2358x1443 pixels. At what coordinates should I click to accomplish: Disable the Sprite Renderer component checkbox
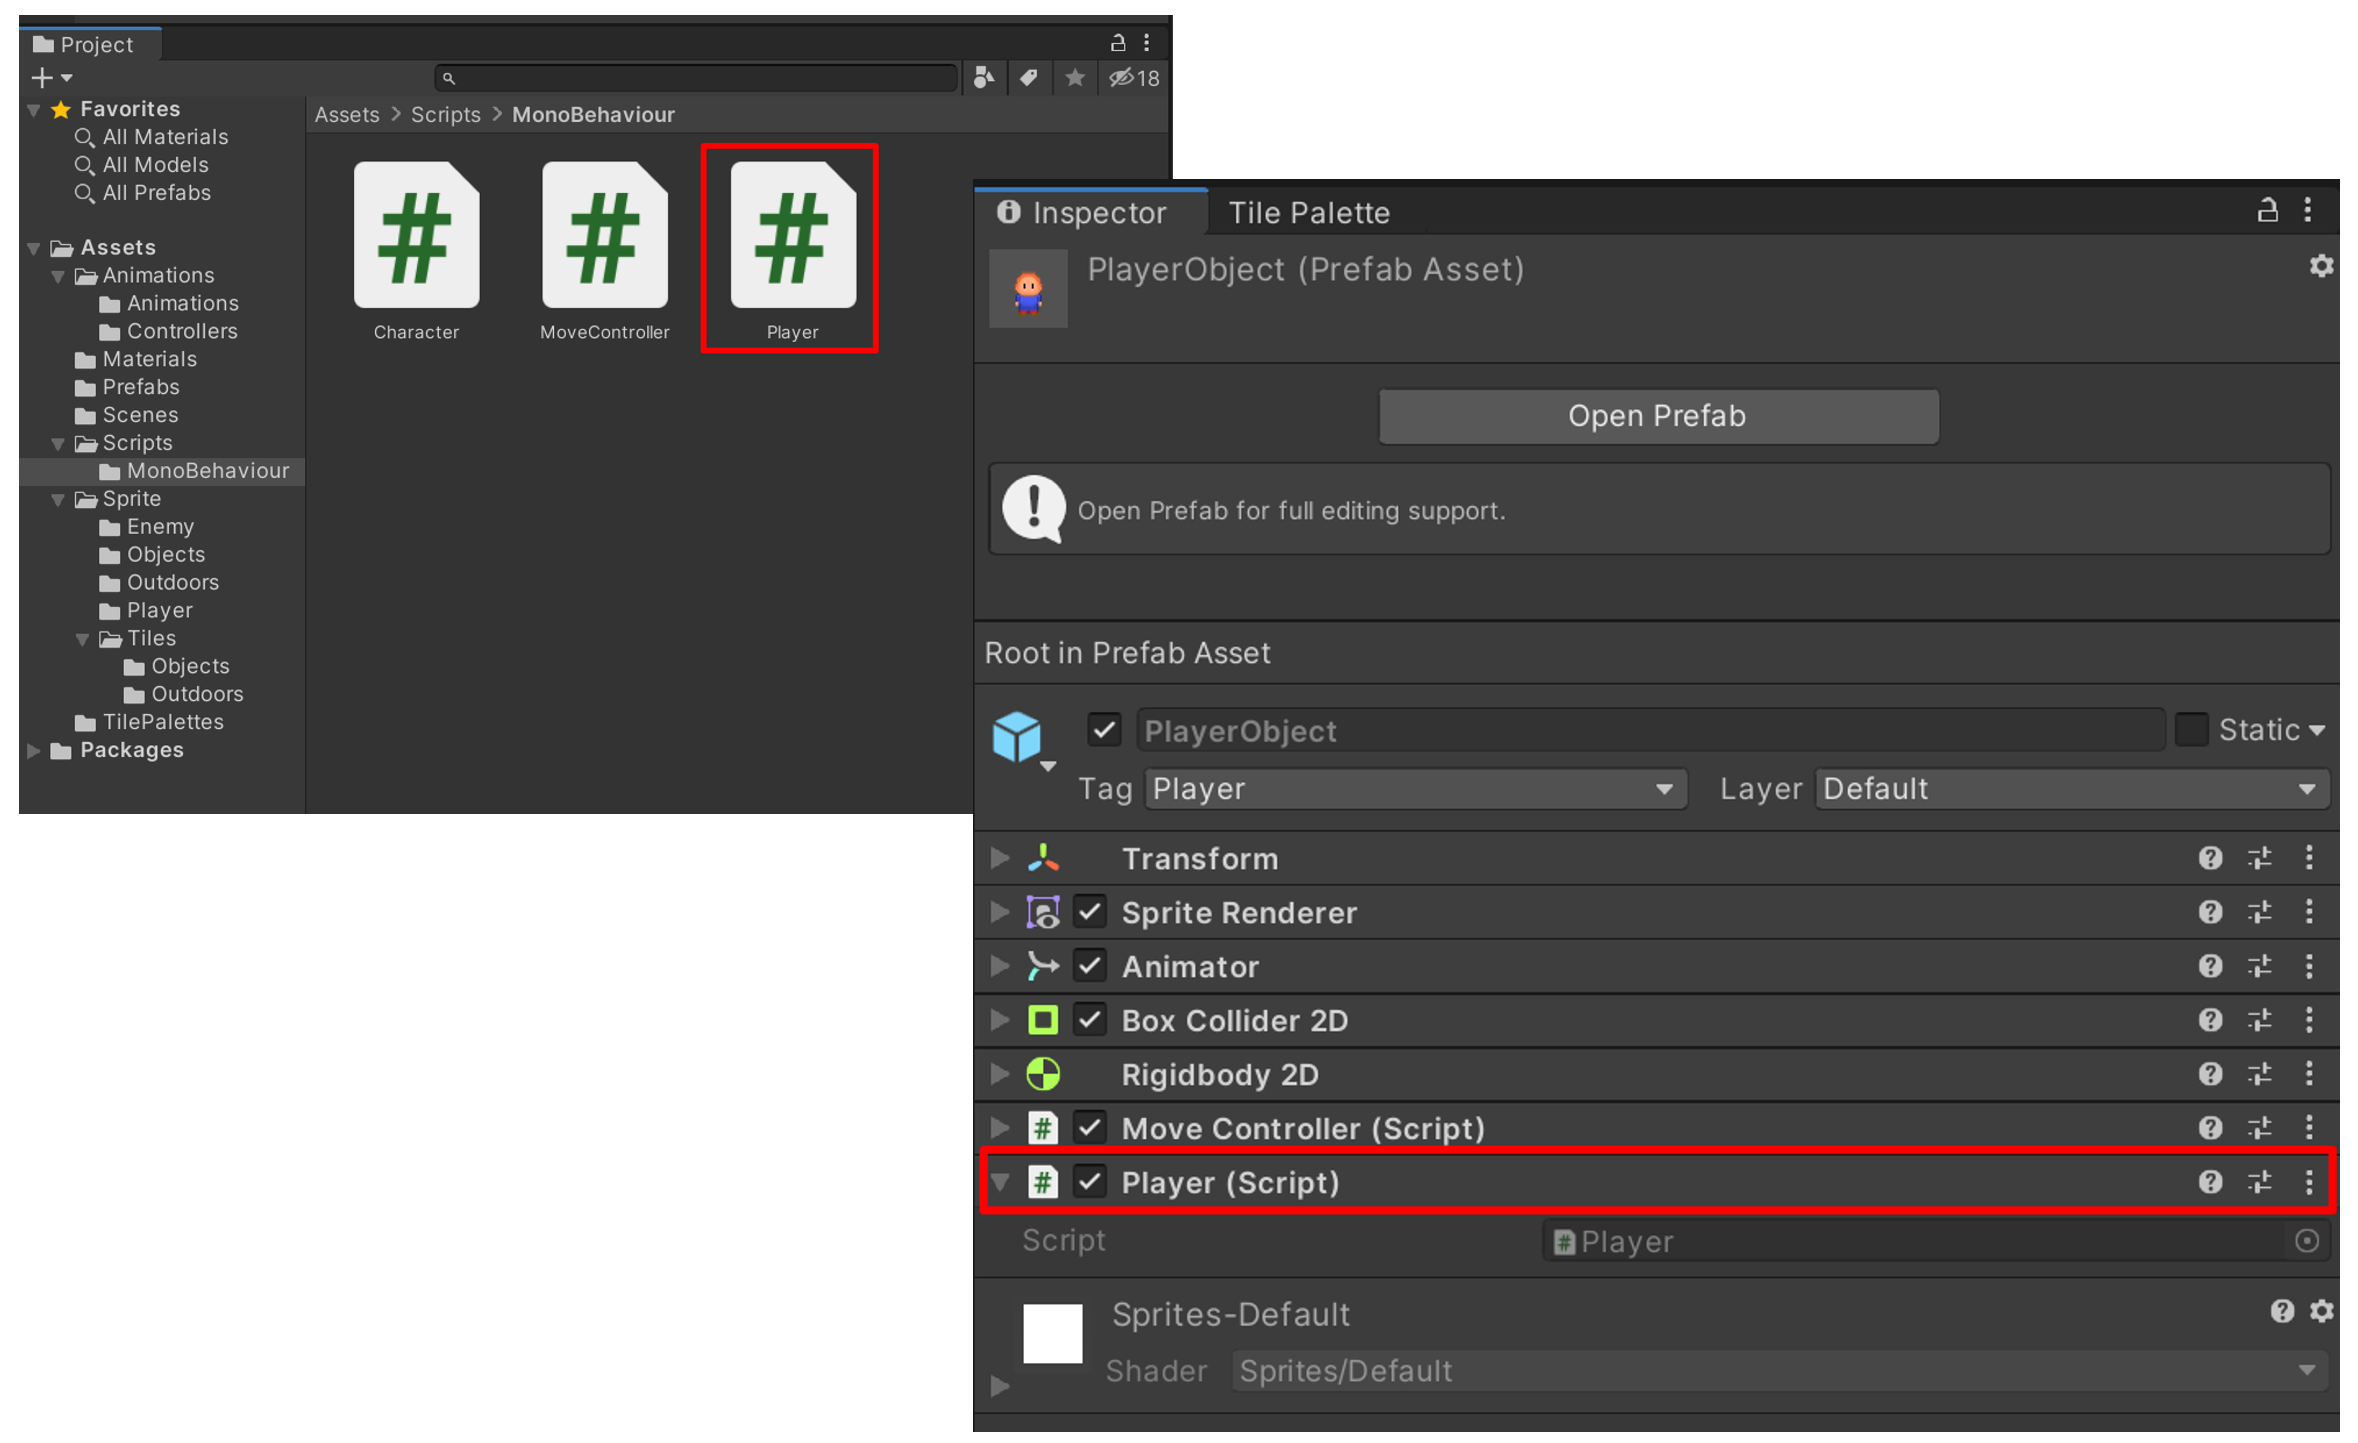[1090, 912]
